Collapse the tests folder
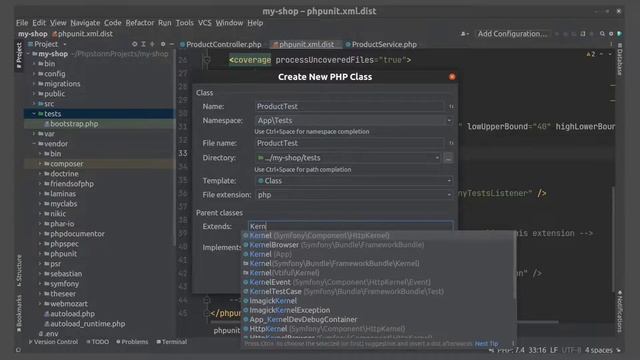The height and width of the screenshot is (360, 640). [34, 114]
